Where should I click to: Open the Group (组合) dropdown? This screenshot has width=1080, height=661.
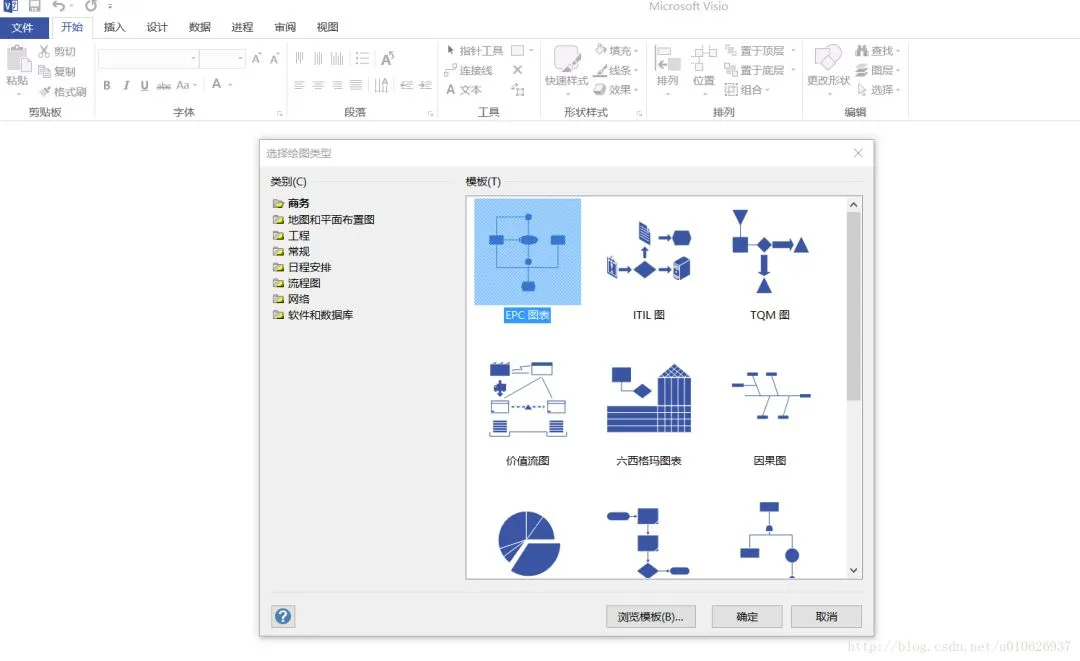(x=747, y=90)
